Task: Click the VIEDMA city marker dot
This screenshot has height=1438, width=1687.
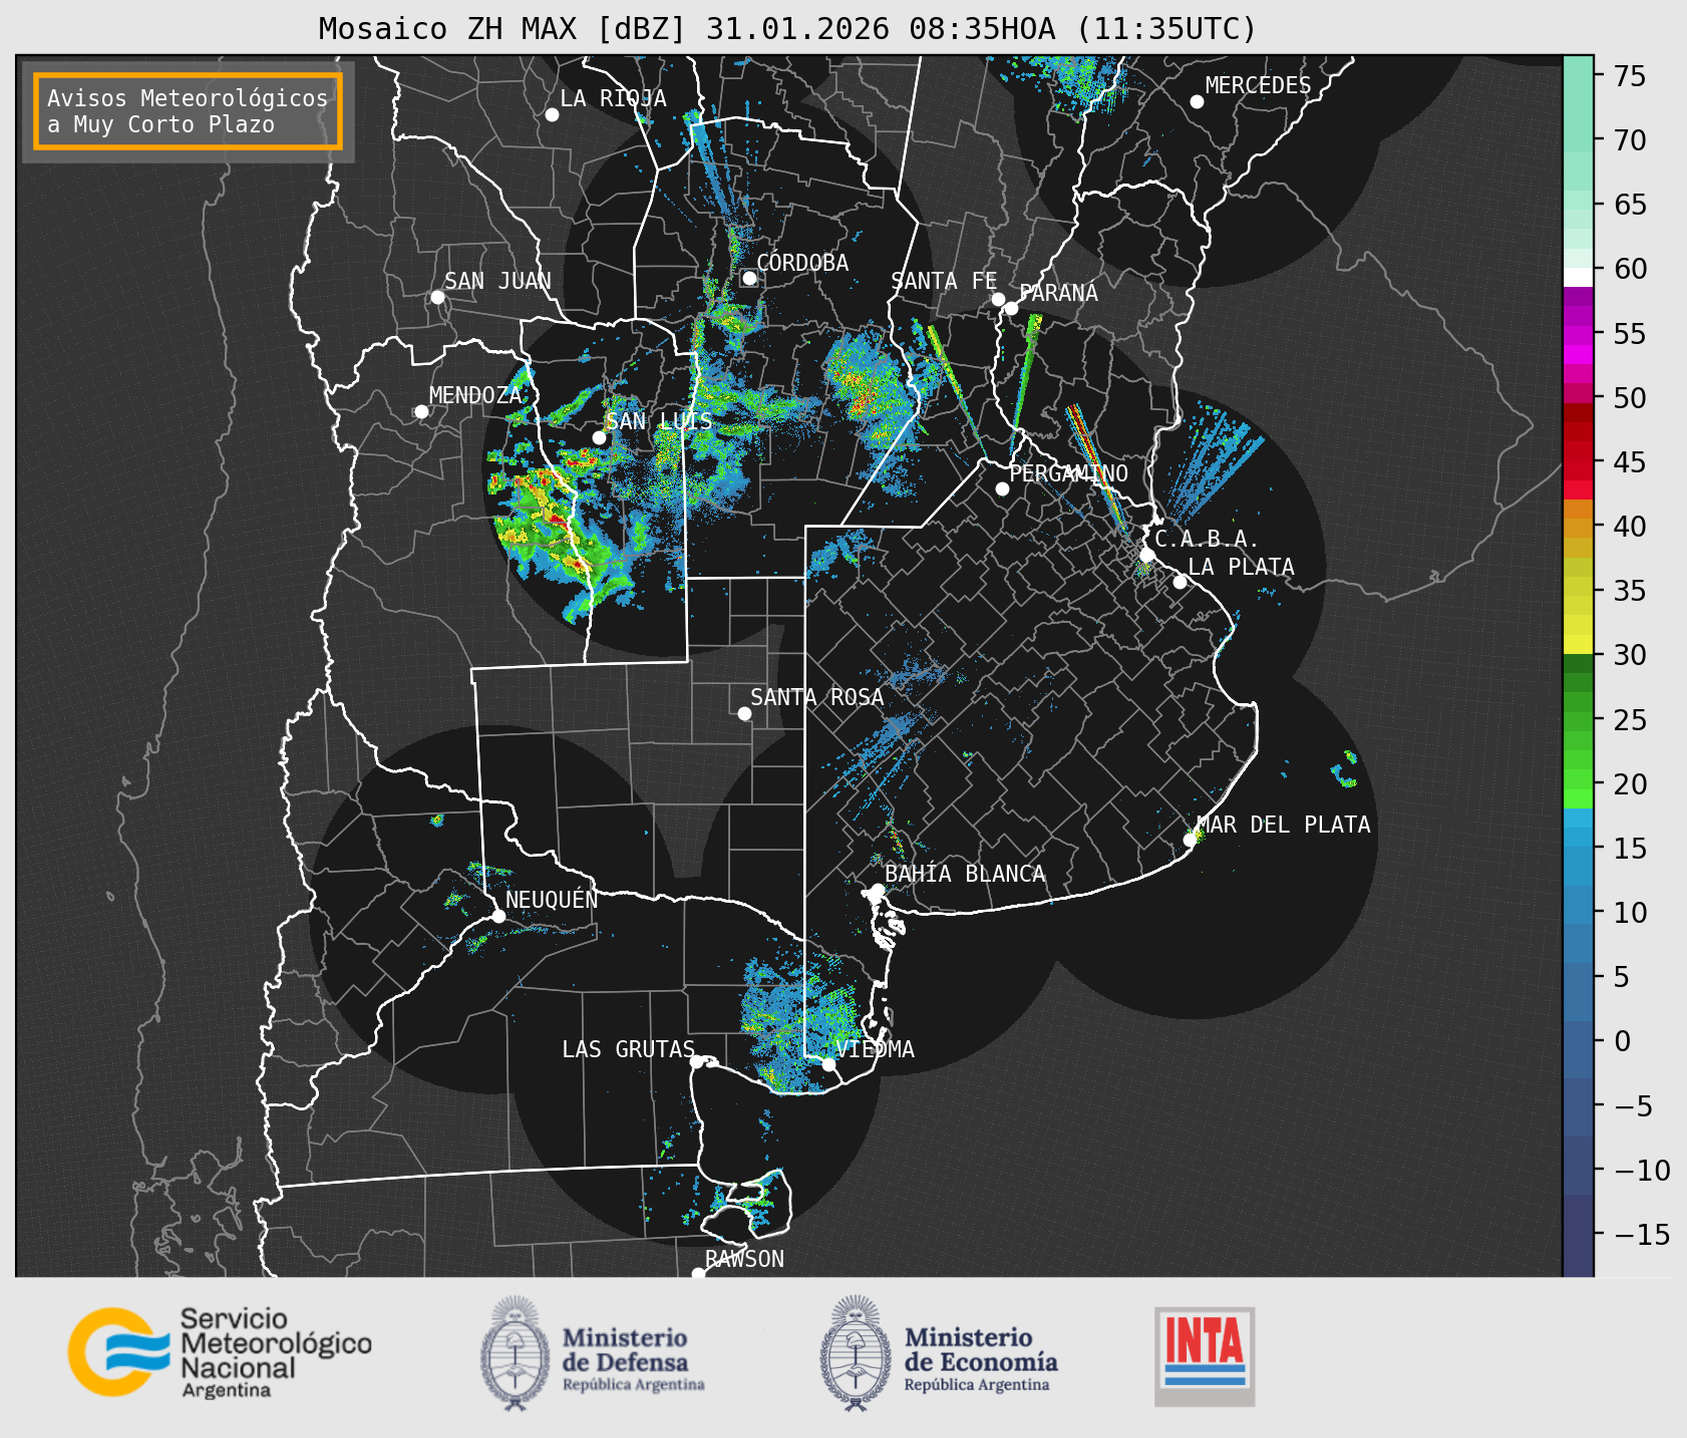Action: pos(828,1064)
